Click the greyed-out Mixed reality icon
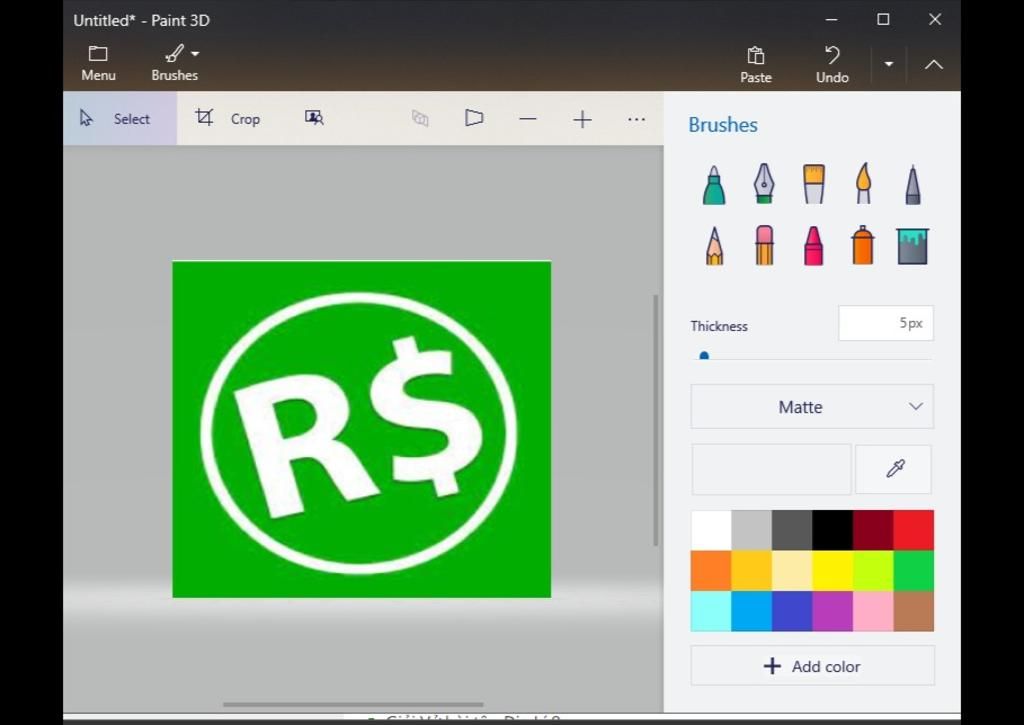This screenshot has width=1024, height=725. coord(420,118)
